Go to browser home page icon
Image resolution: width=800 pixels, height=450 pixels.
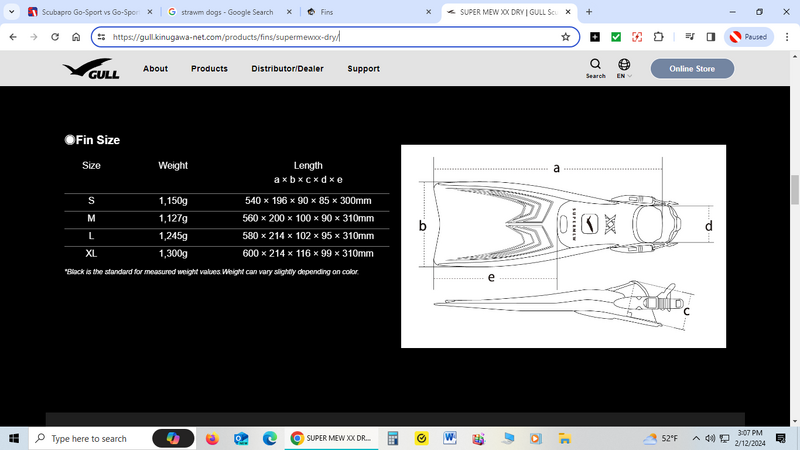tap(76, 37)
